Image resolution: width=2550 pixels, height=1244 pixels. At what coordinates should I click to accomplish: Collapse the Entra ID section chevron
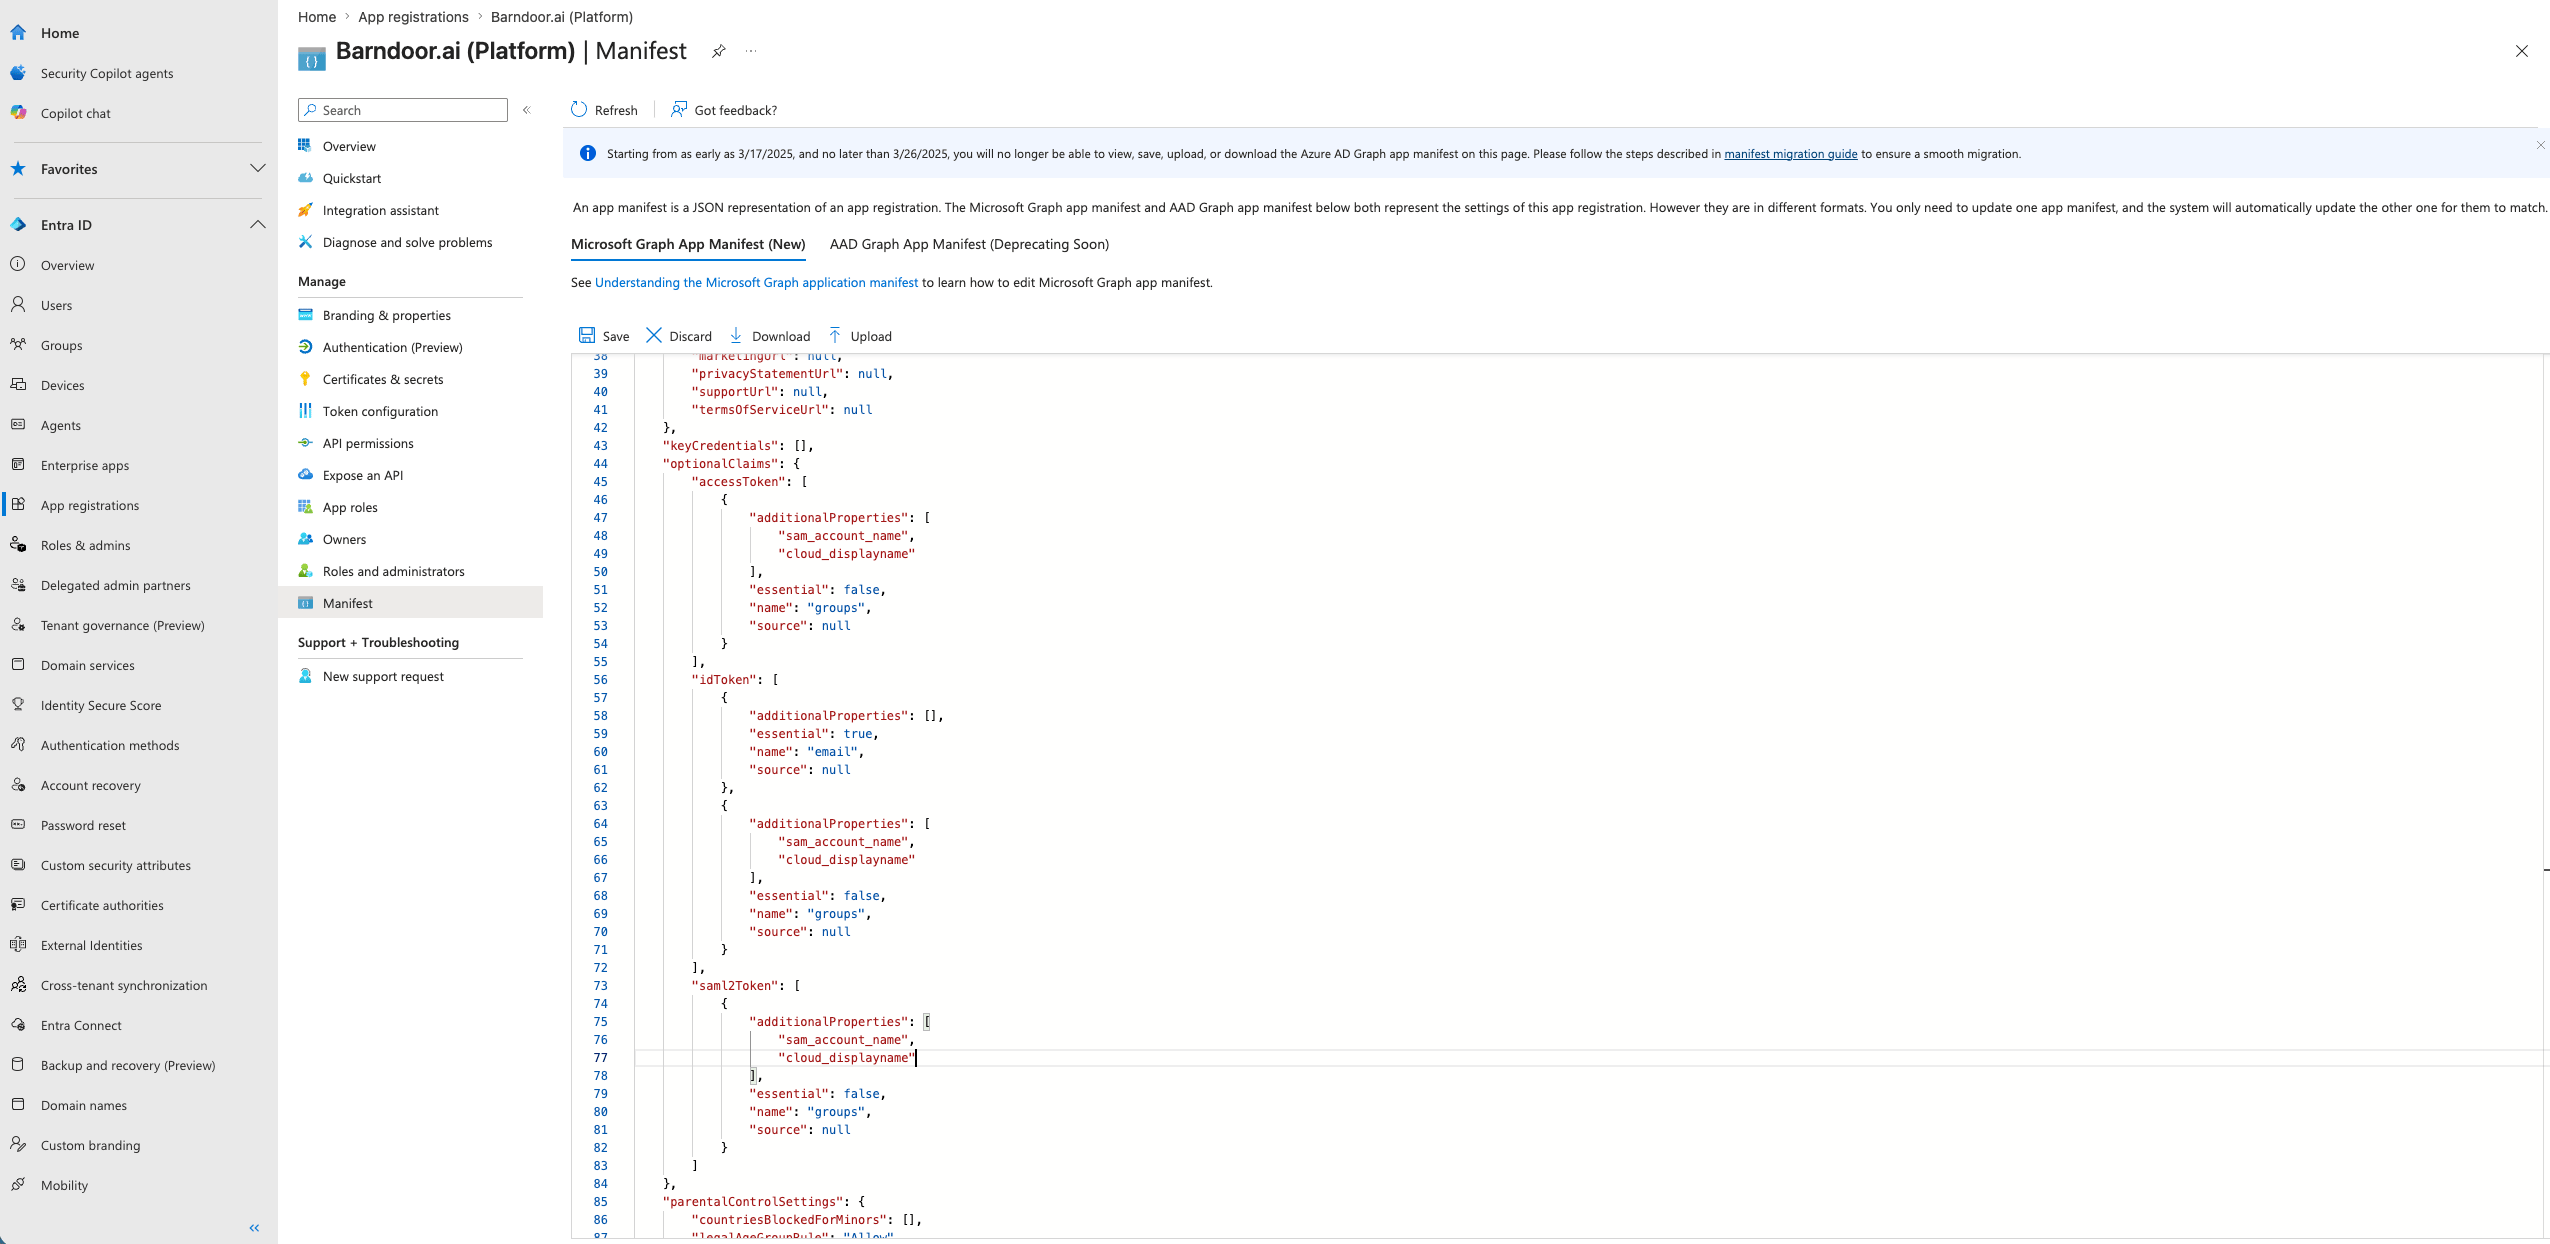point(258,224)
